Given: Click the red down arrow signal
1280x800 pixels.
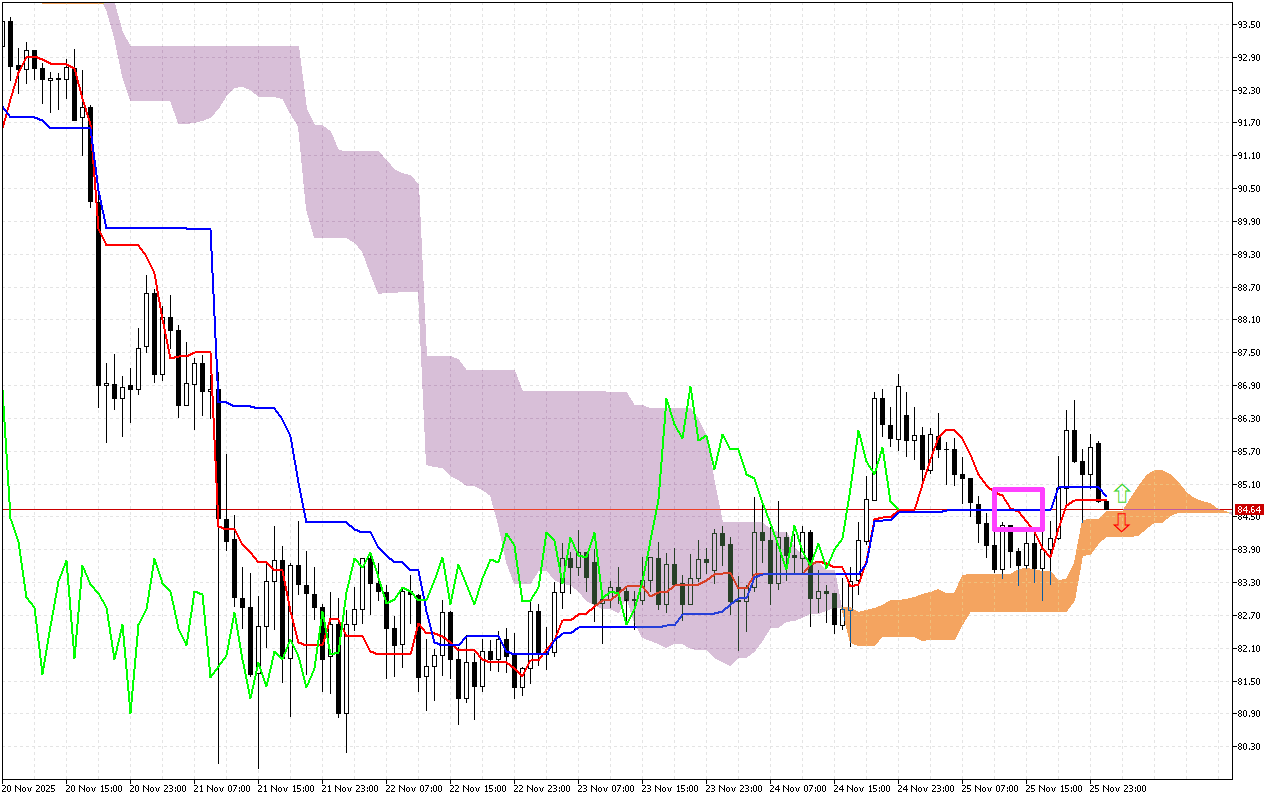Looking at the screenshot, I should [1122, 521].
